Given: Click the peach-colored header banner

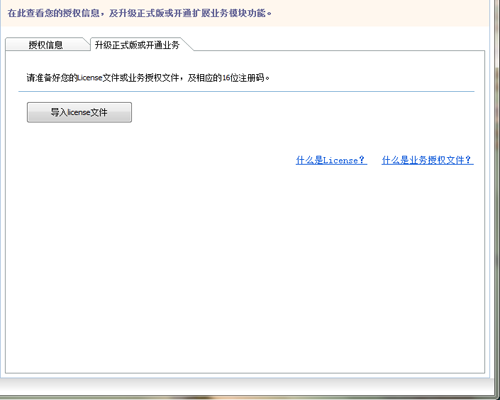Looking at the screenshot, I should (245, 13).
